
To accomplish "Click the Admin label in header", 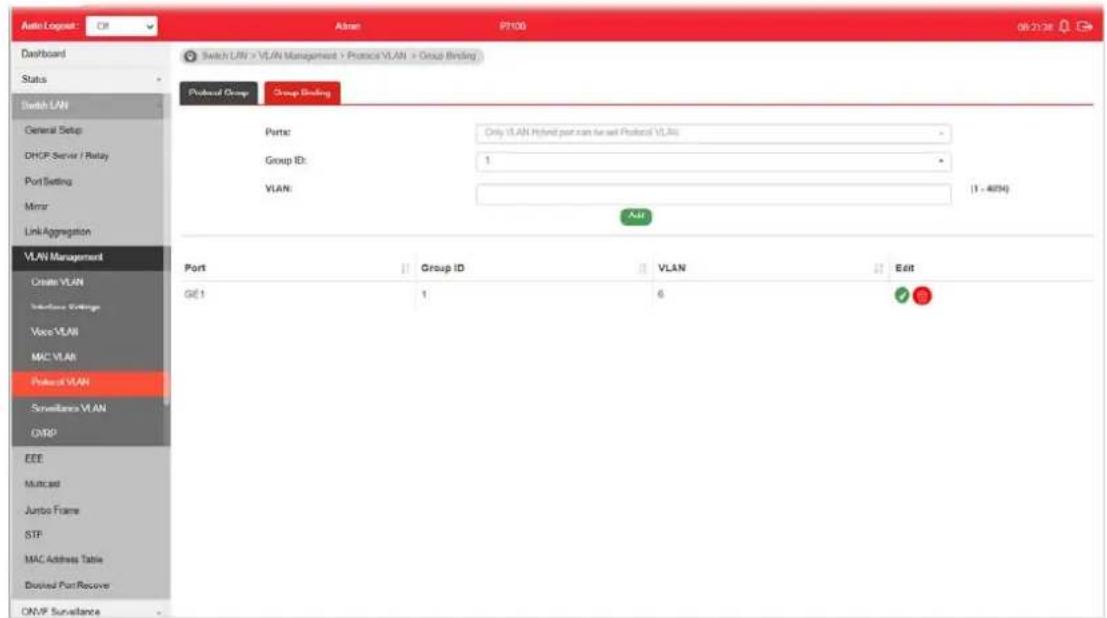I will tap(347, 26).
